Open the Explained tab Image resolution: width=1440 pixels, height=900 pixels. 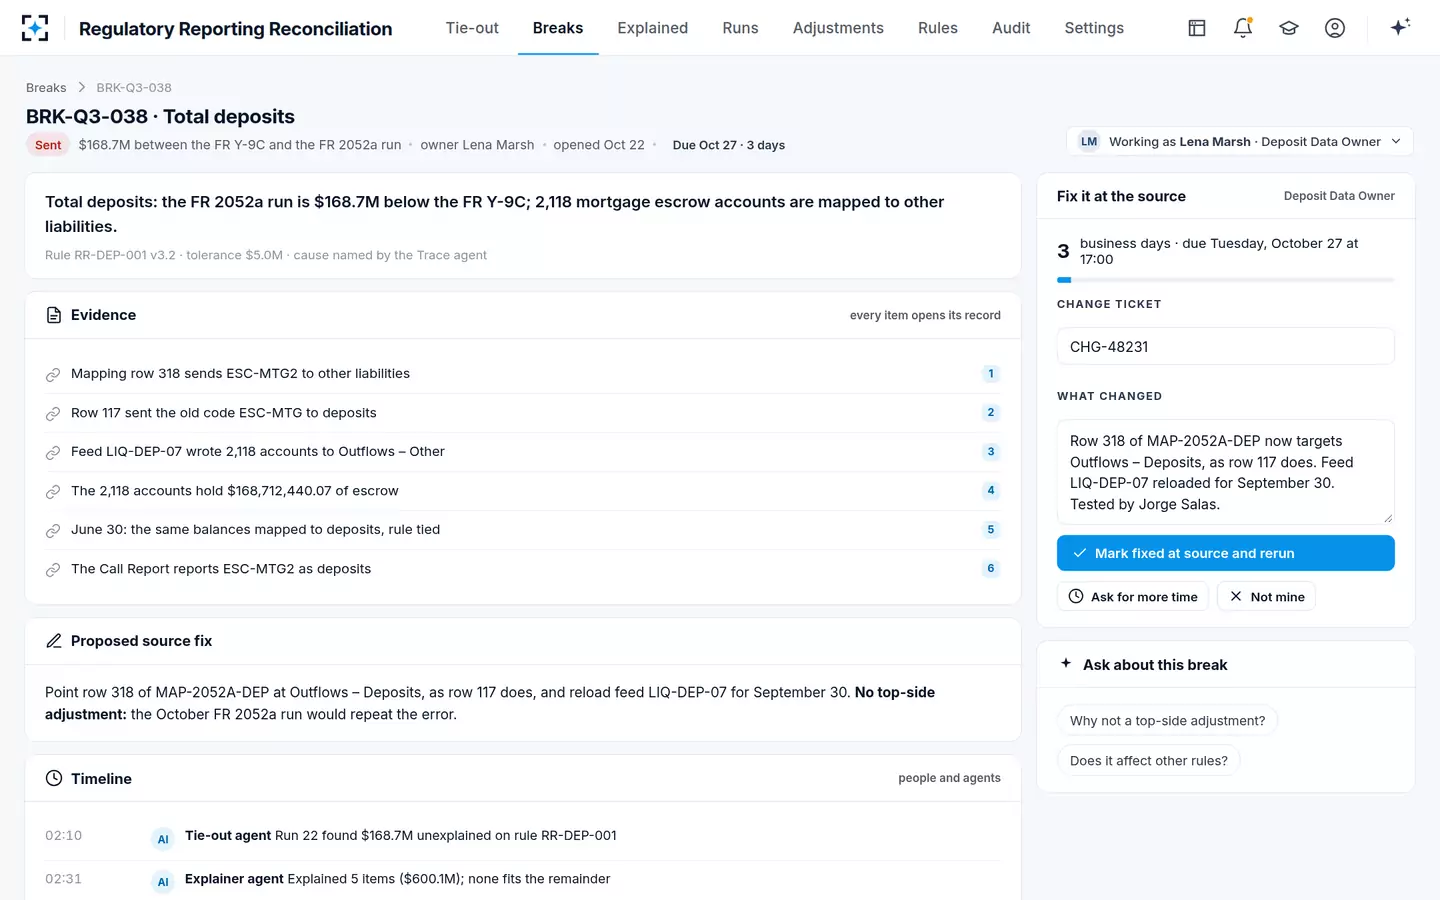[653, 28]
